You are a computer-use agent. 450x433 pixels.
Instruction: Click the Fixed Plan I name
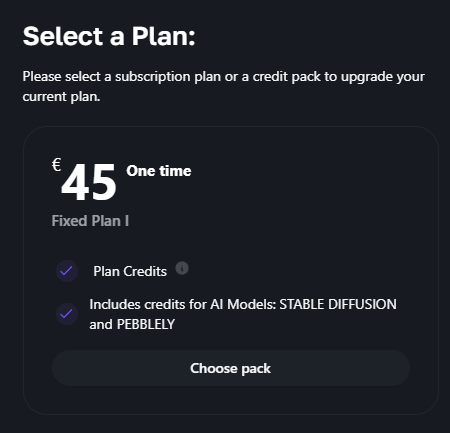[x=90, y=221]
